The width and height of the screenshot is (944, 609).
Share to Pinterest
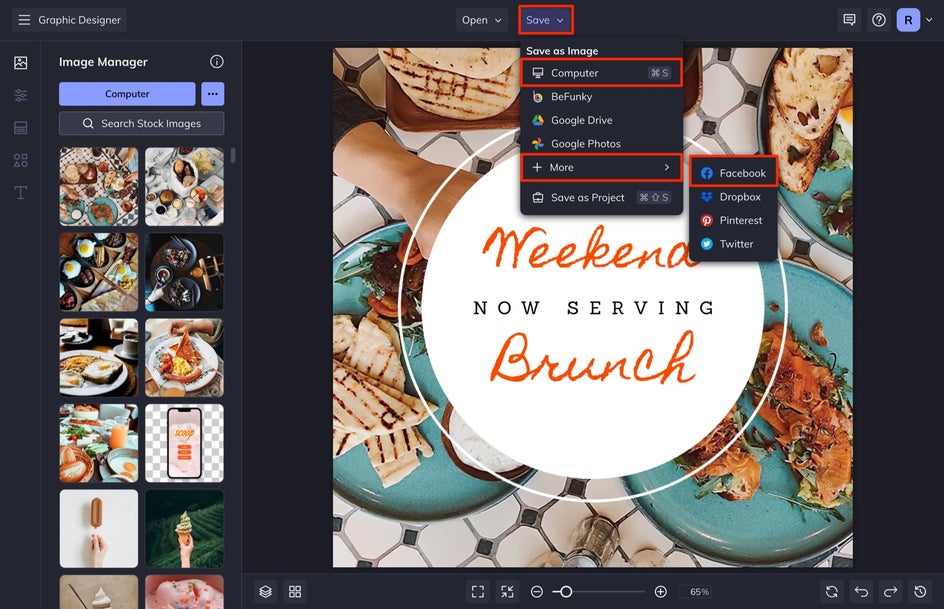[733, 220]
